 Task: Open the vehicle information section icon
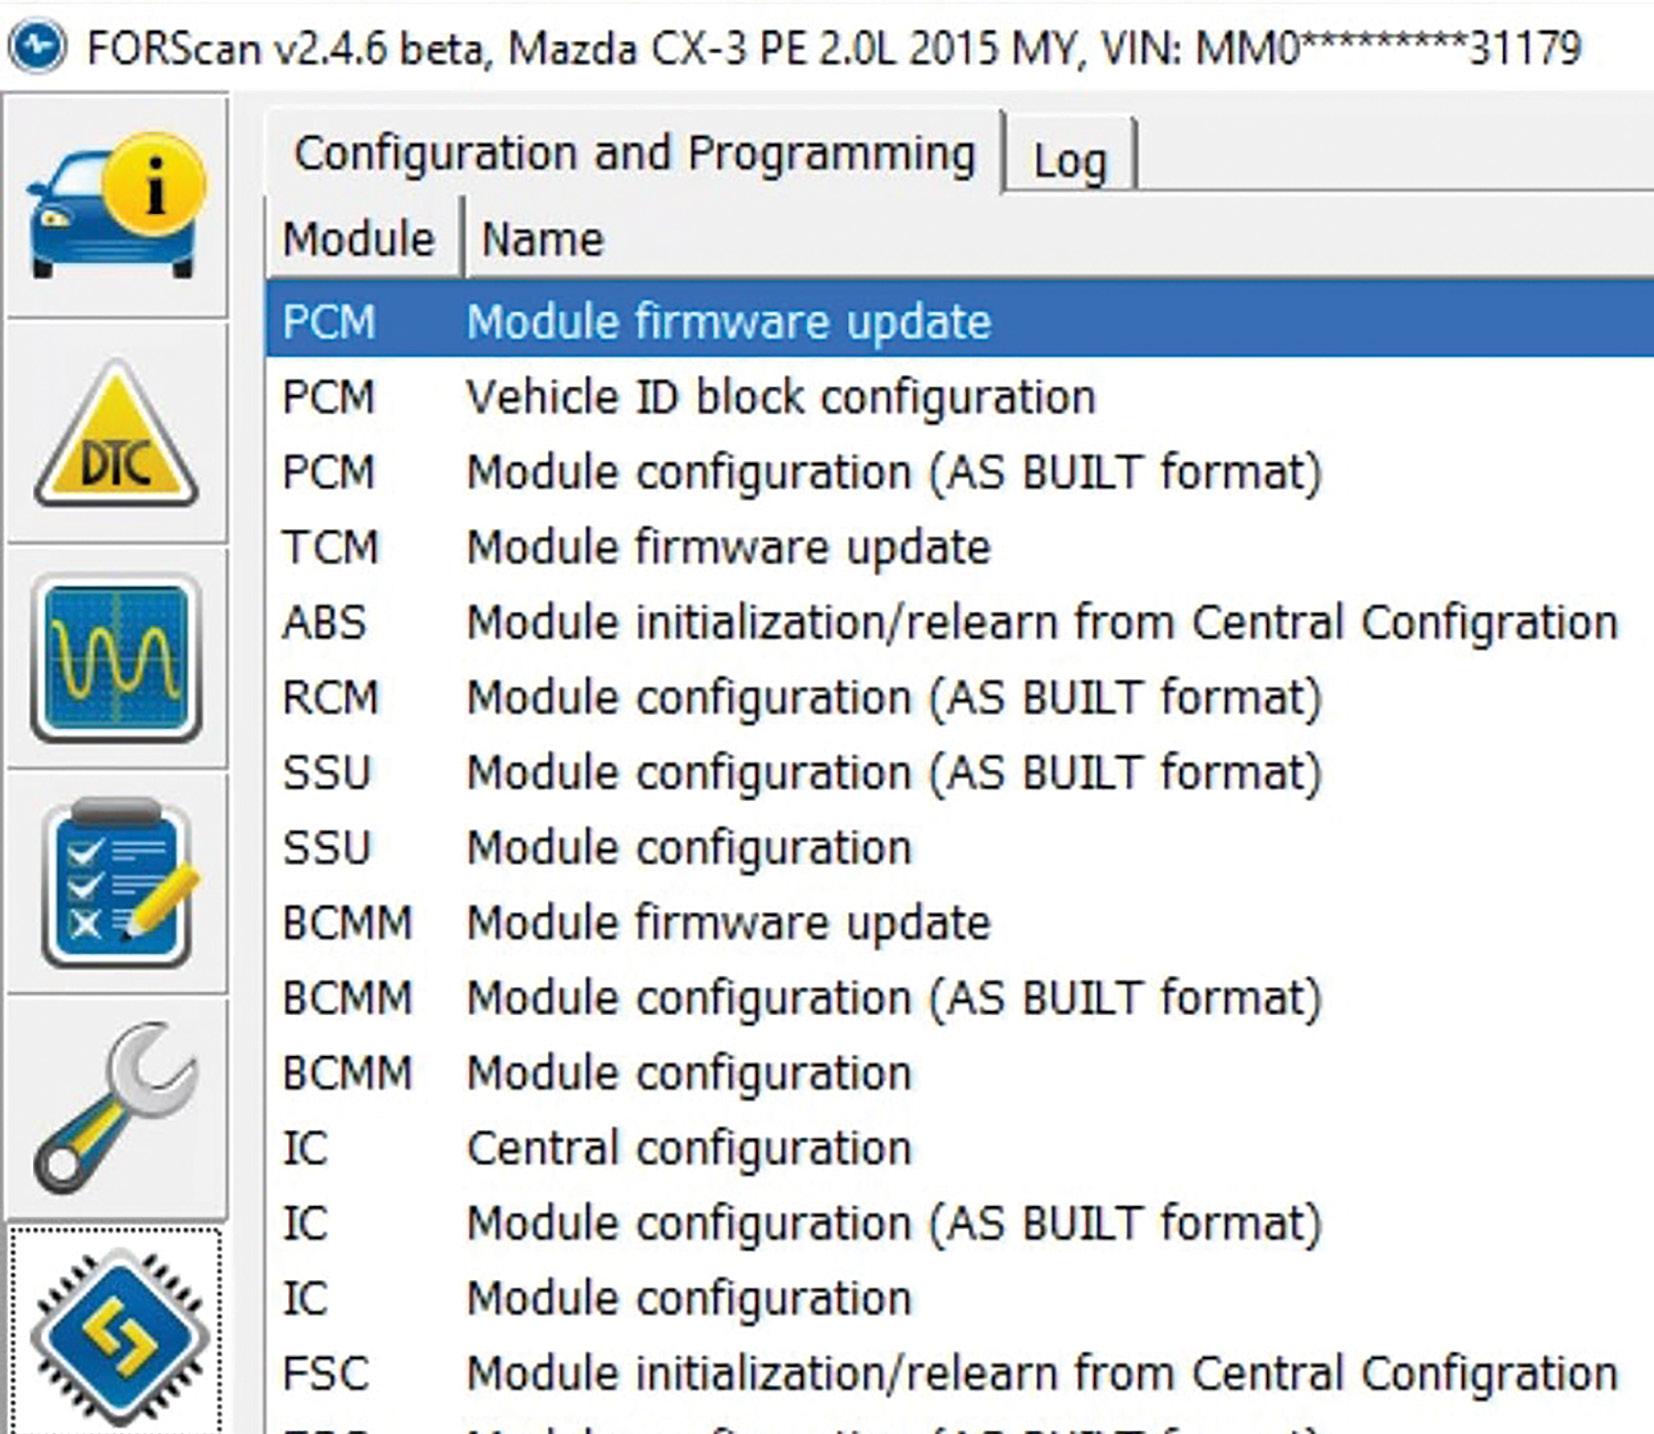(x=116, y=206)
